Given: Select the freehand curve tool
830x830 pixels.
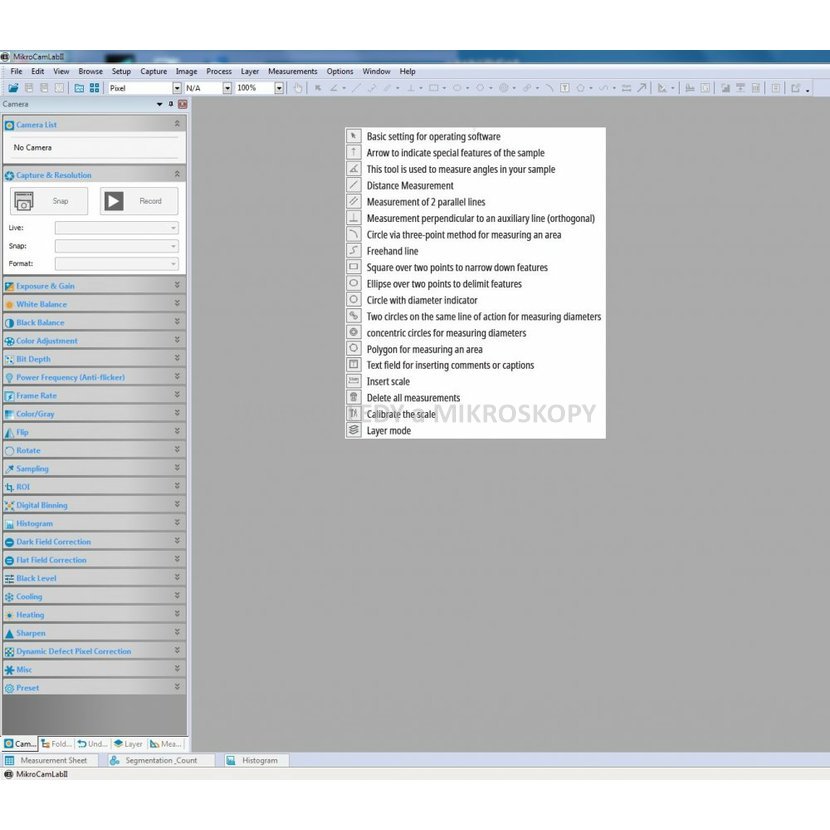Looking at the screenshot, I should point(603,88).
